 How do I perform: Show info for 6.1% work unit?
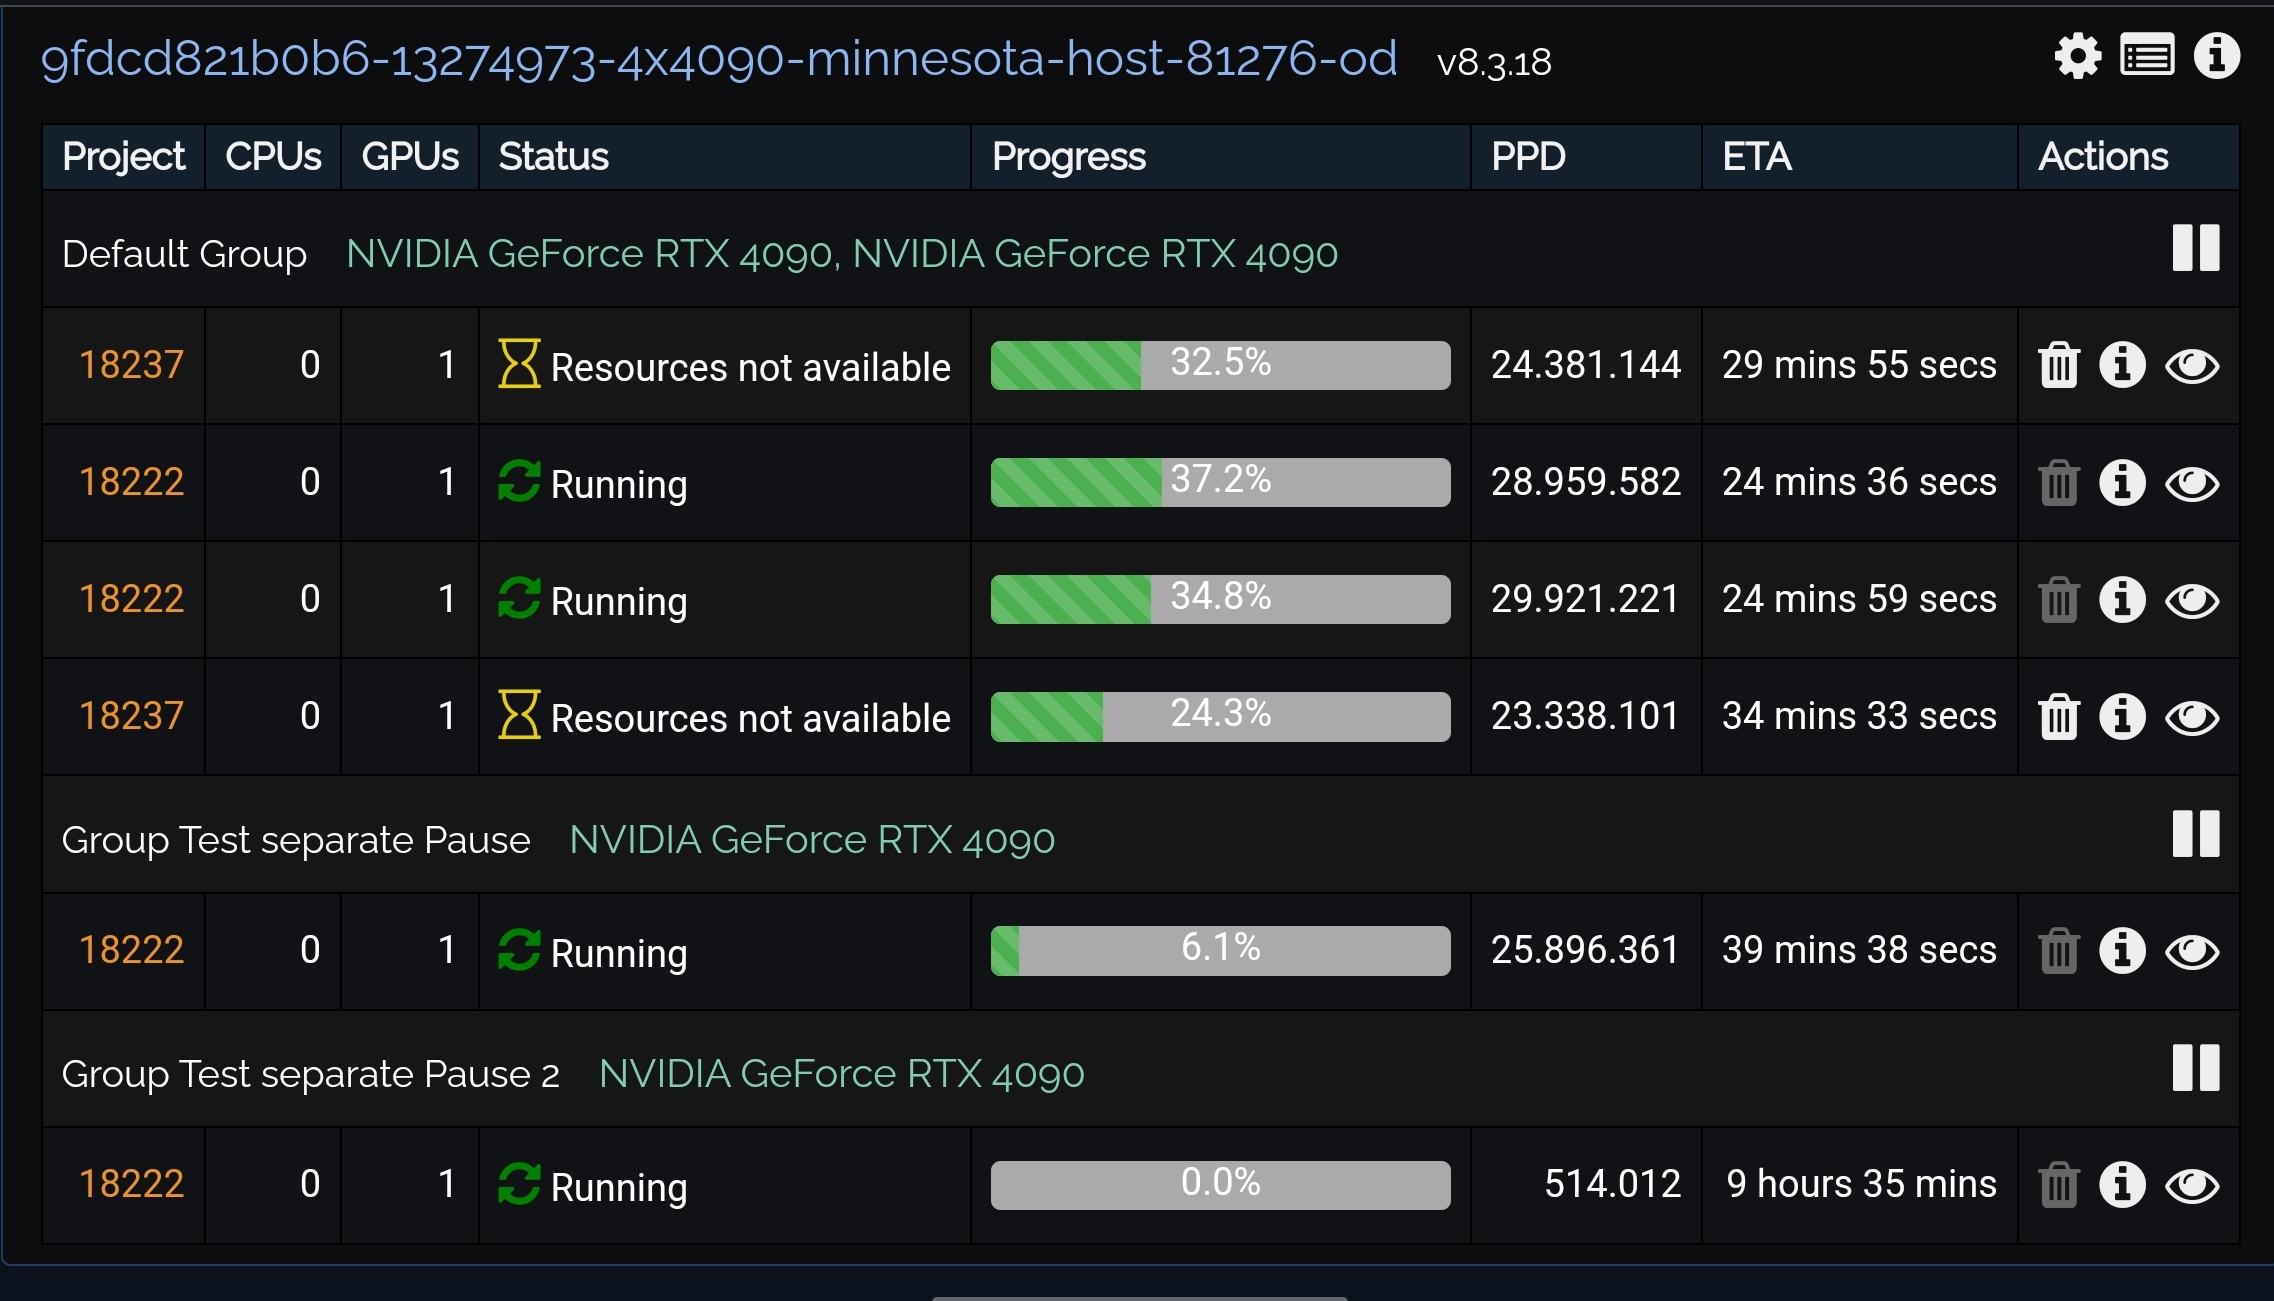pyautogui.click(x=2122, y=950)
